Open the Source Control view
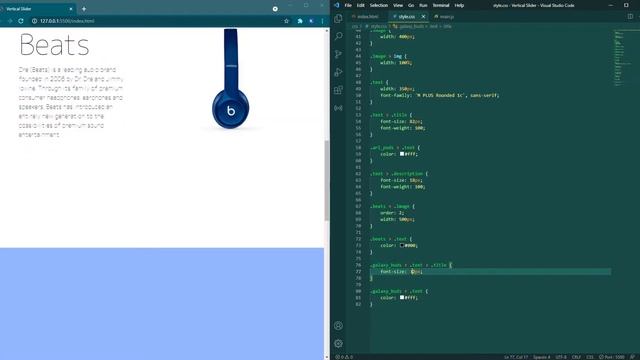The image size is (640, 360). [338, 54]
